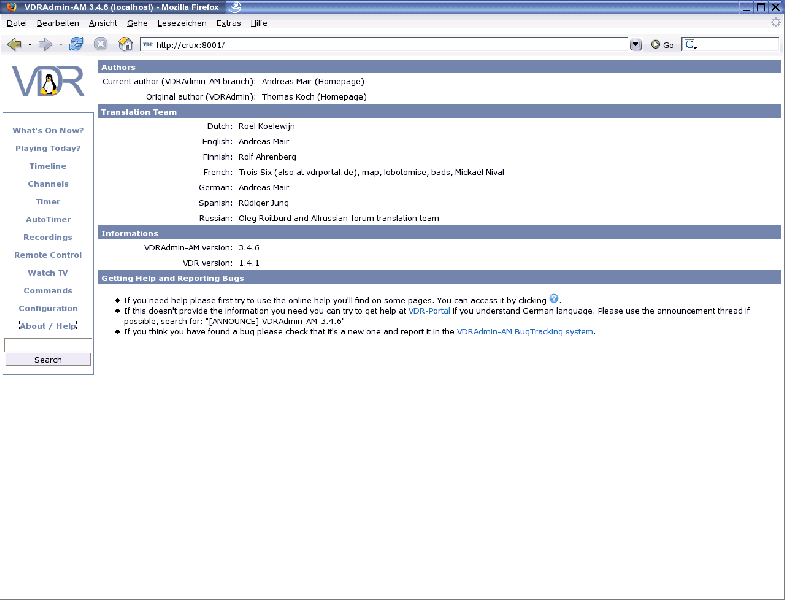Click the browser Back arrow button
The width and height of the screenshot is (785, 600).
coord(14,44)
